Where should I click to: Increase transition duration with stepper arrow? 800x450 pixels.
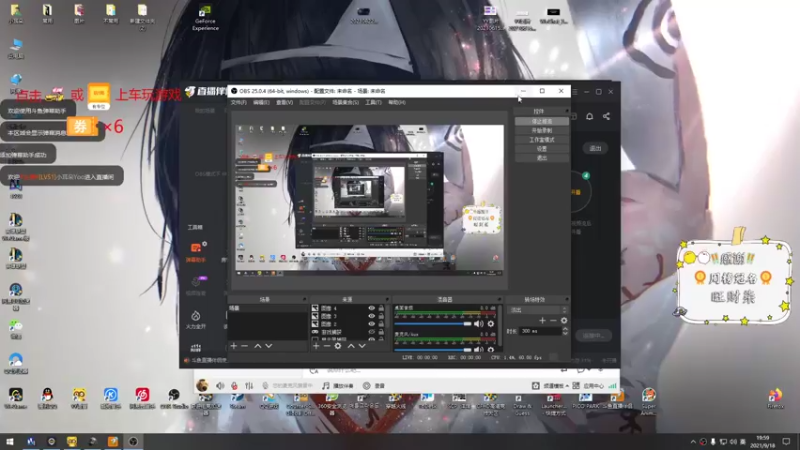click(565, 329)
